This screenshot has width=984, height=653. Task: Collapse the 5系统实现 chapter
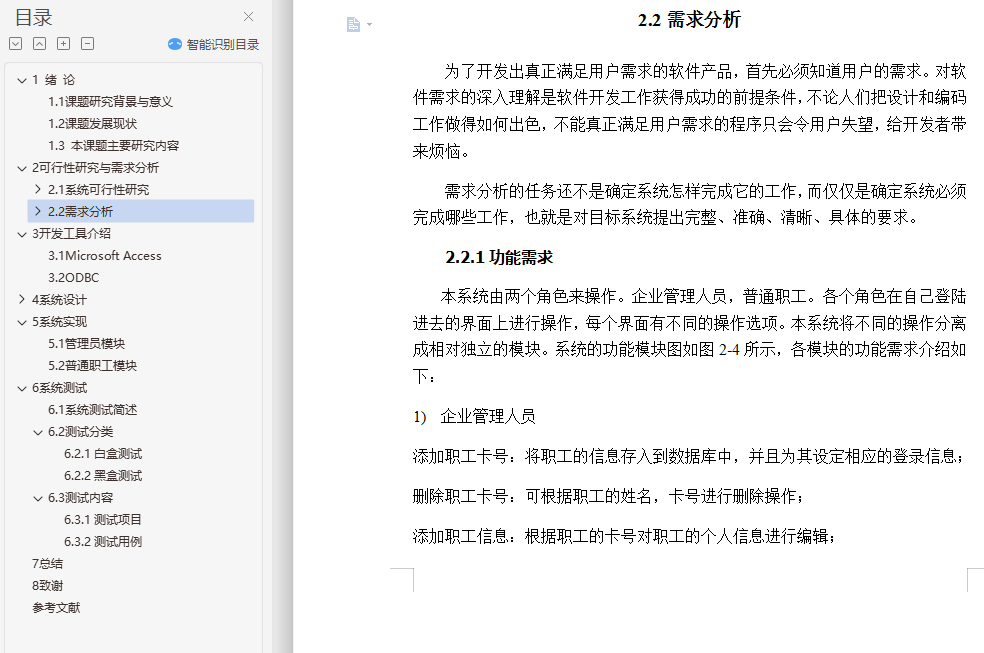[x=22, y=322]
